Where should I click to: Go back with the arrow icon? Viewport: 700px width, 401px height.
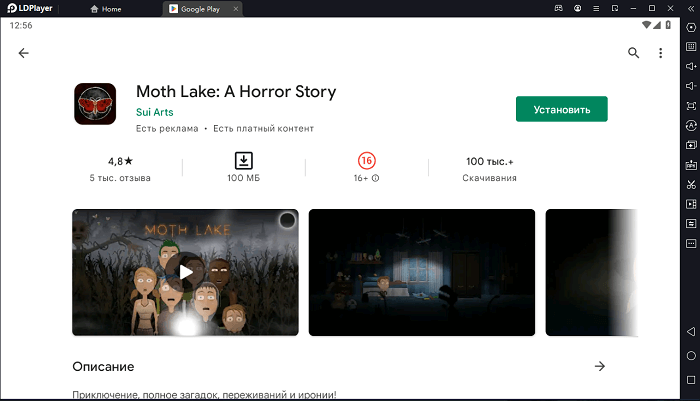click(23, 53)
